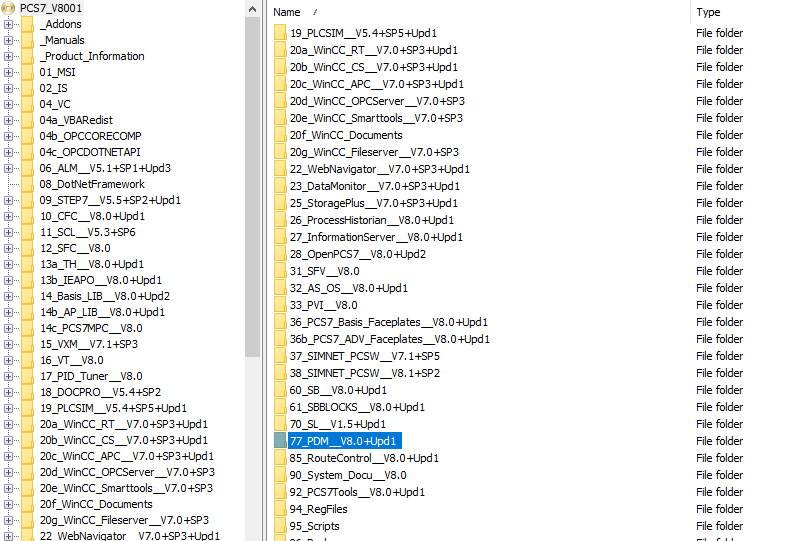Expand the 10_CFC__V8.0+Upd1 tree node
This screenshot has height=541, width=797.
click(x=8, y=217)
